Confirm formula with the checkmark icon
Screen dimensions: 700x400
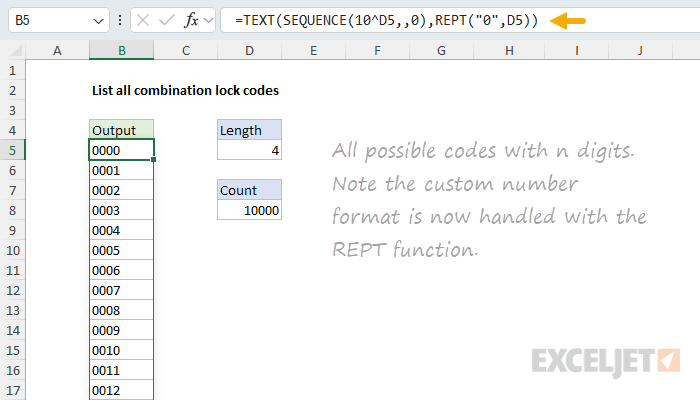167,20
